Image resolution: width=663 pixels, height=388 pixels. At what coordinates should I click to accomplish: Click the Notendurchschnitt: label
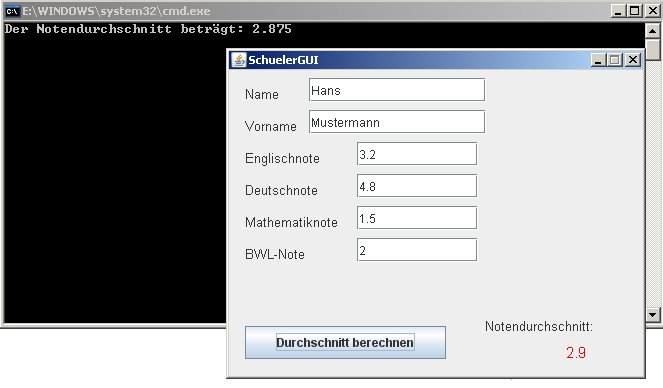[539, 326]
